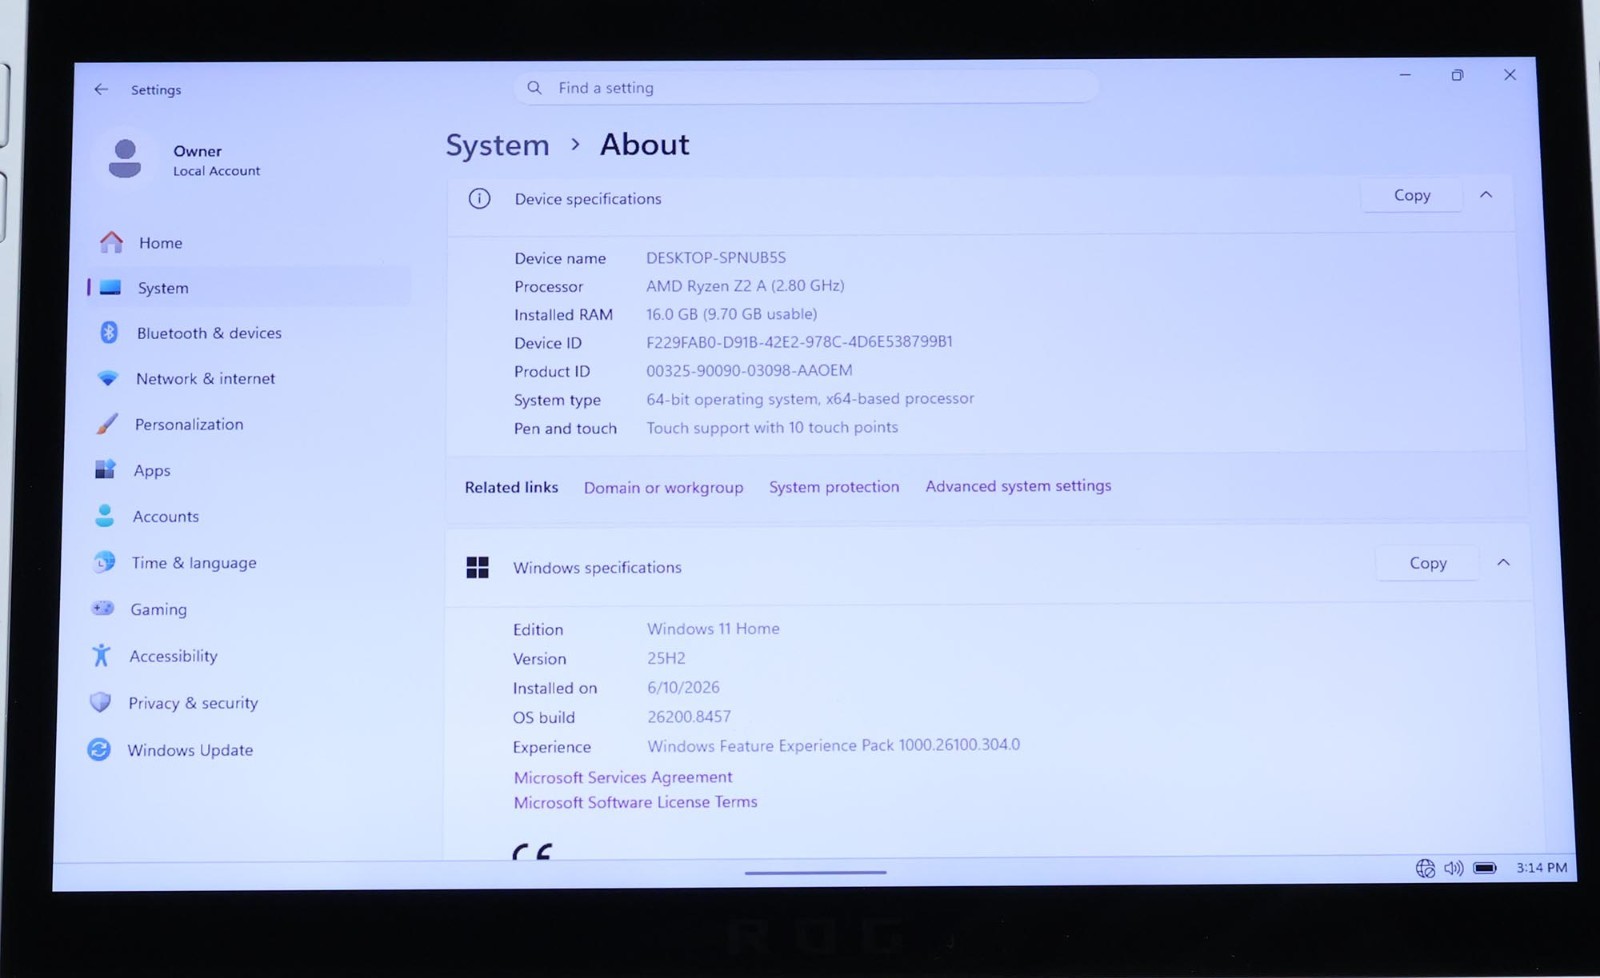The height and width of the screenshot is (978, 1600).
Task: Click the Installed on date 6/10/2026
Action: click(683, 687)
